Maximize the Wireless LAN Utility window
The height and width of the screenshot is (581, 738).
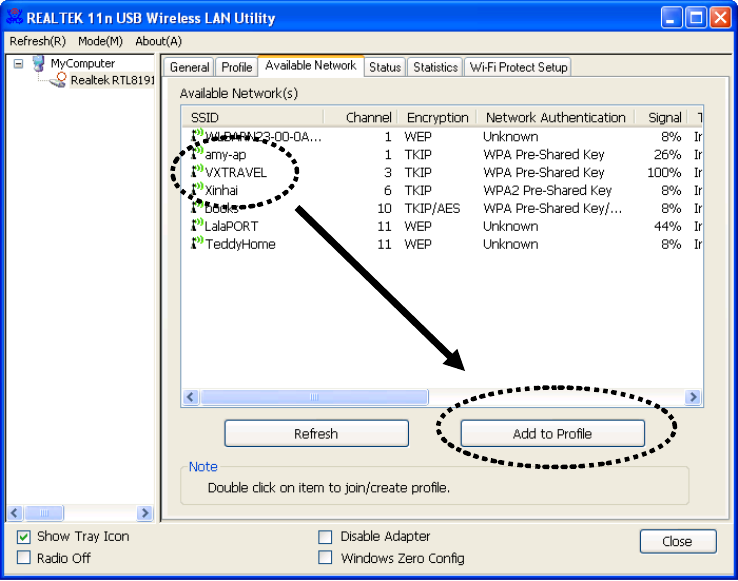point(696,18)
